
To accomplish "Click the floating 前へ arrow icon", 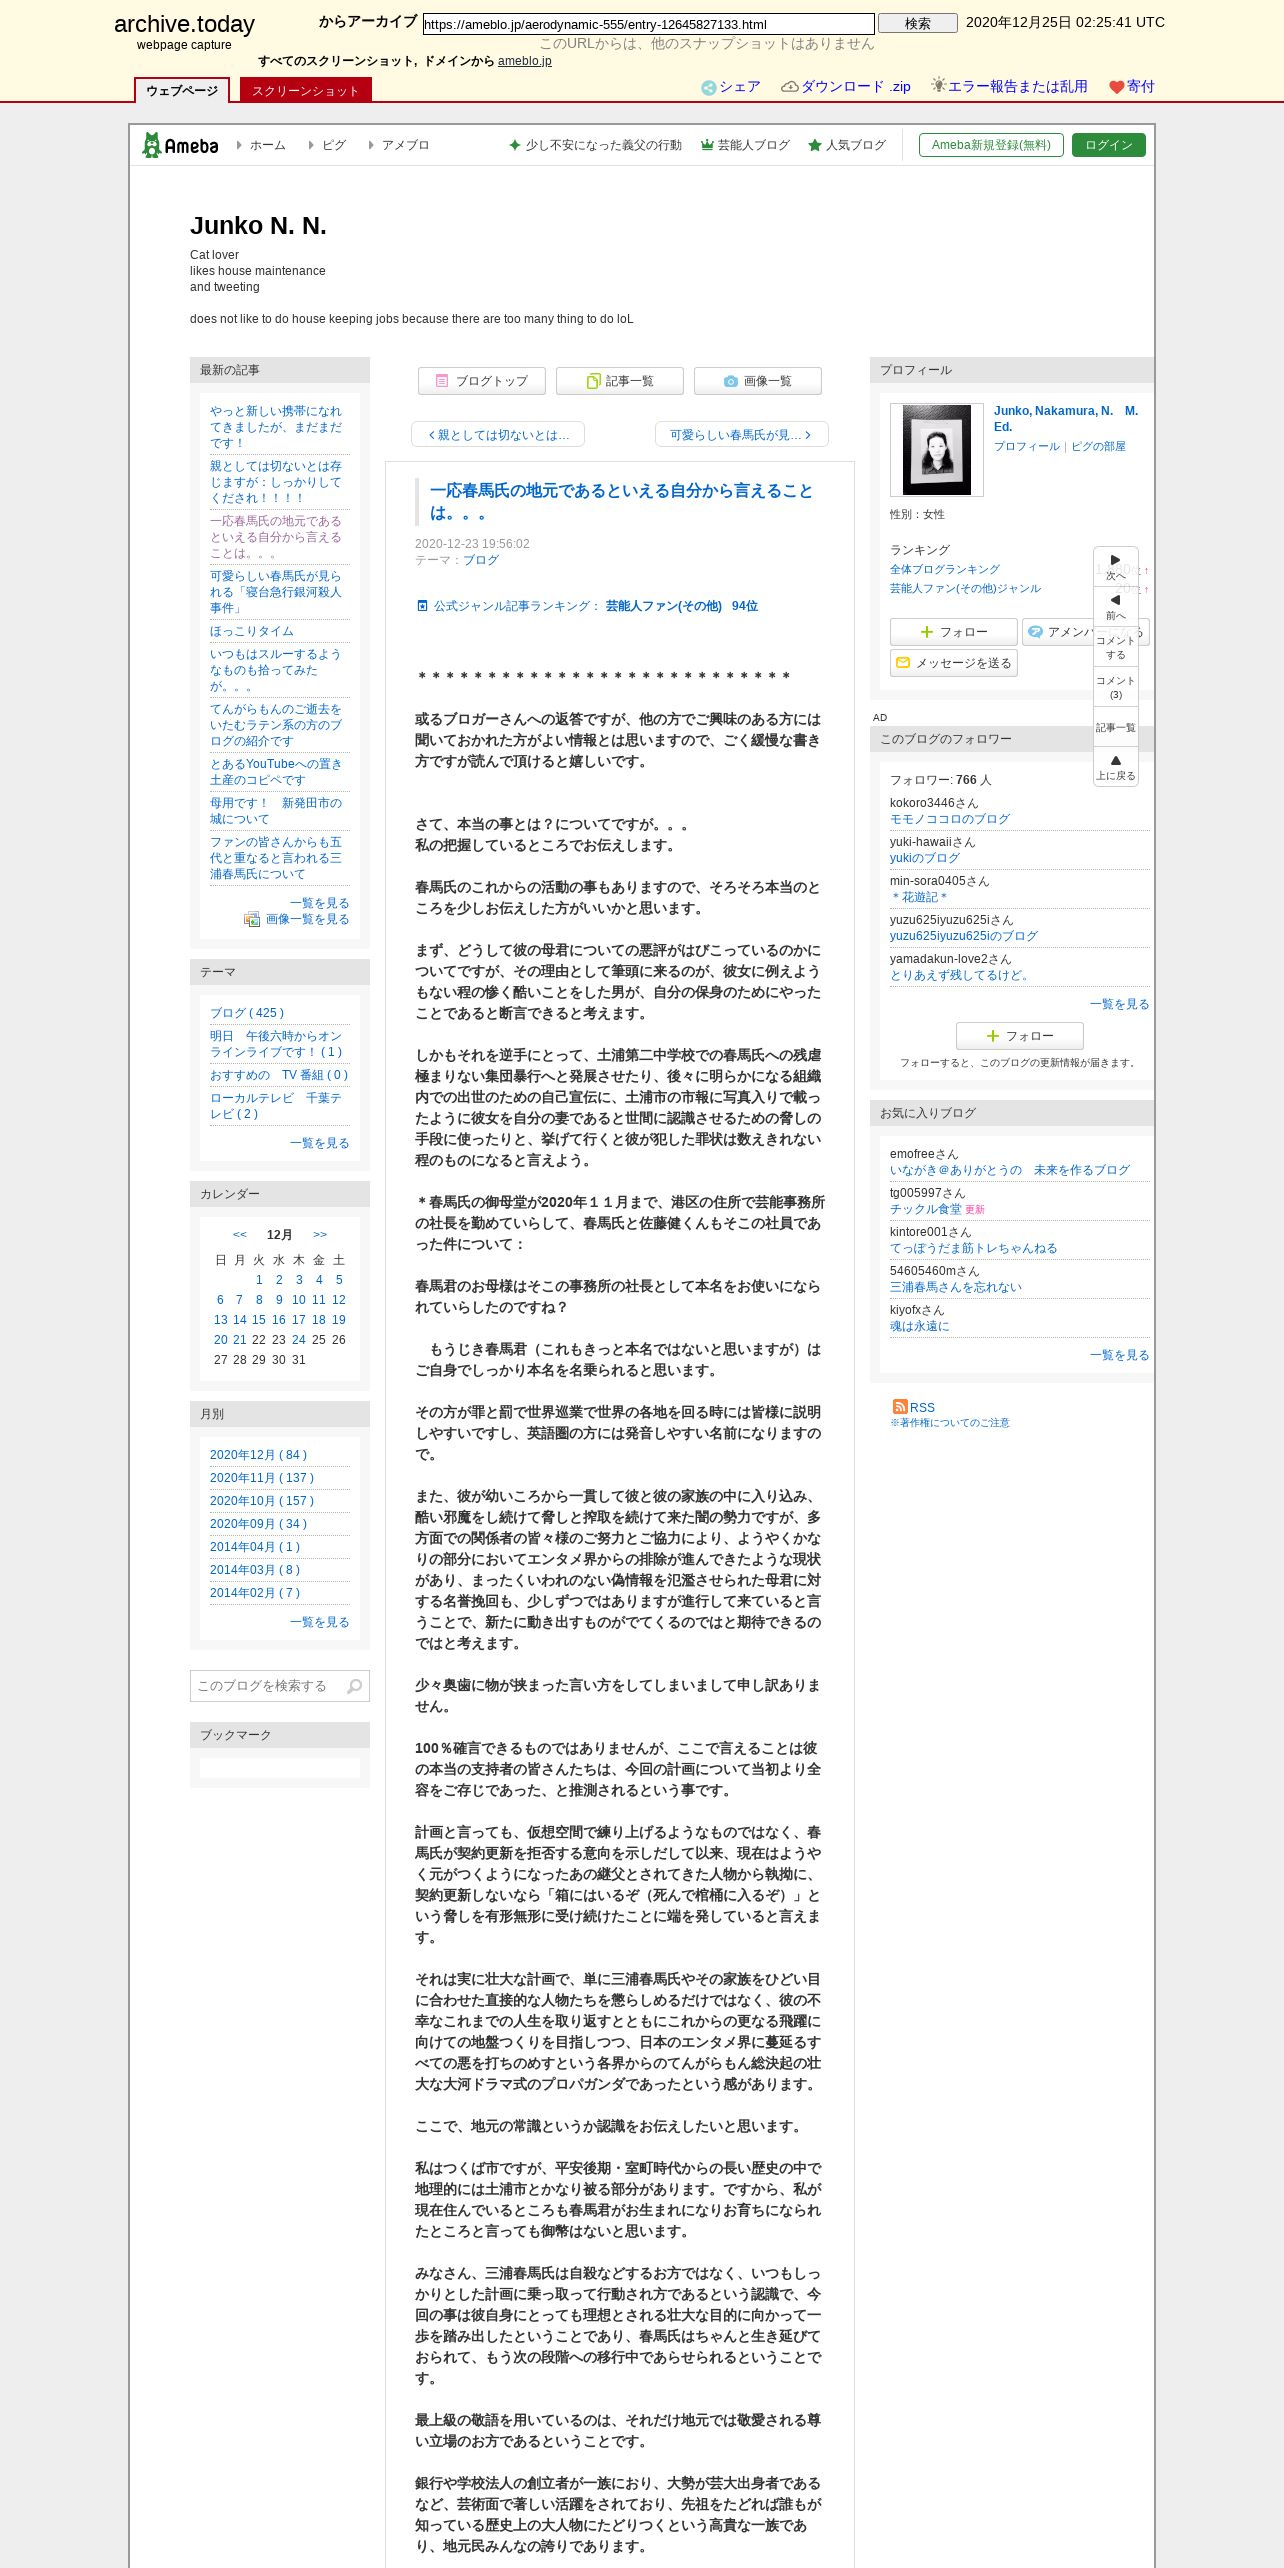I will pos(1116,600).
